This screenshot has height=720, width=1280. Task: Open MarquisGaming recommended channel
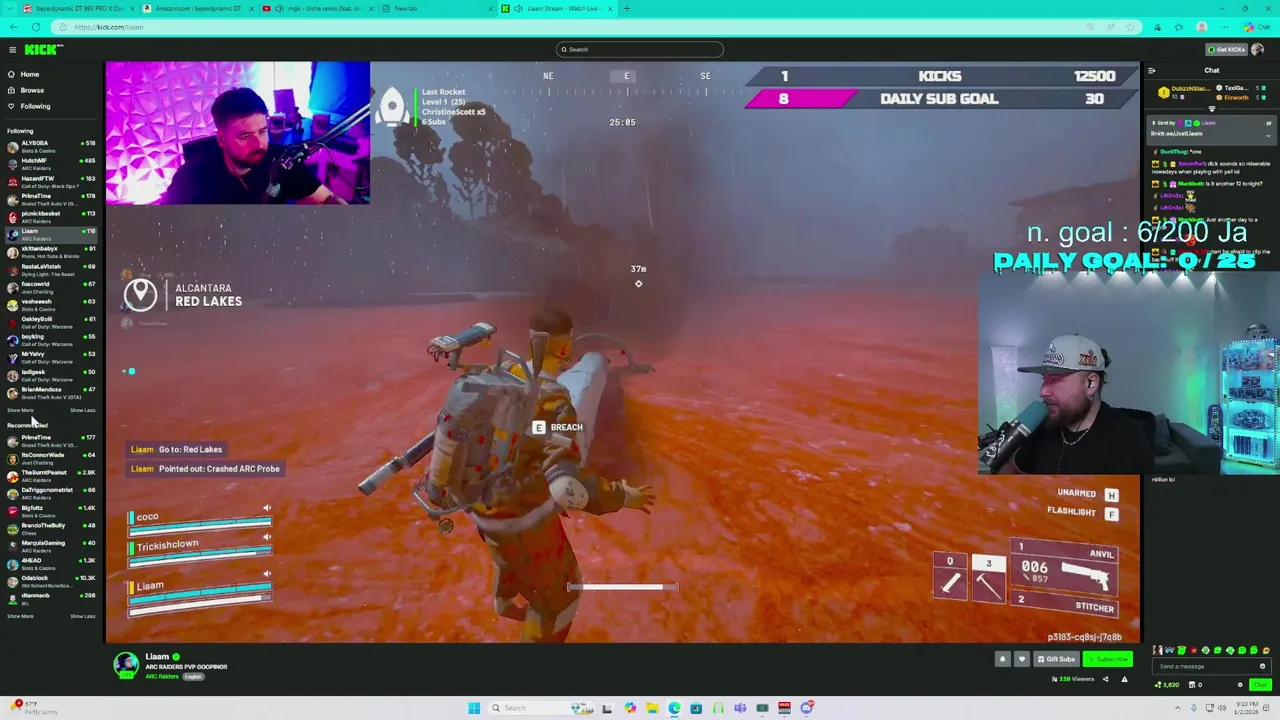pos(50,546)
